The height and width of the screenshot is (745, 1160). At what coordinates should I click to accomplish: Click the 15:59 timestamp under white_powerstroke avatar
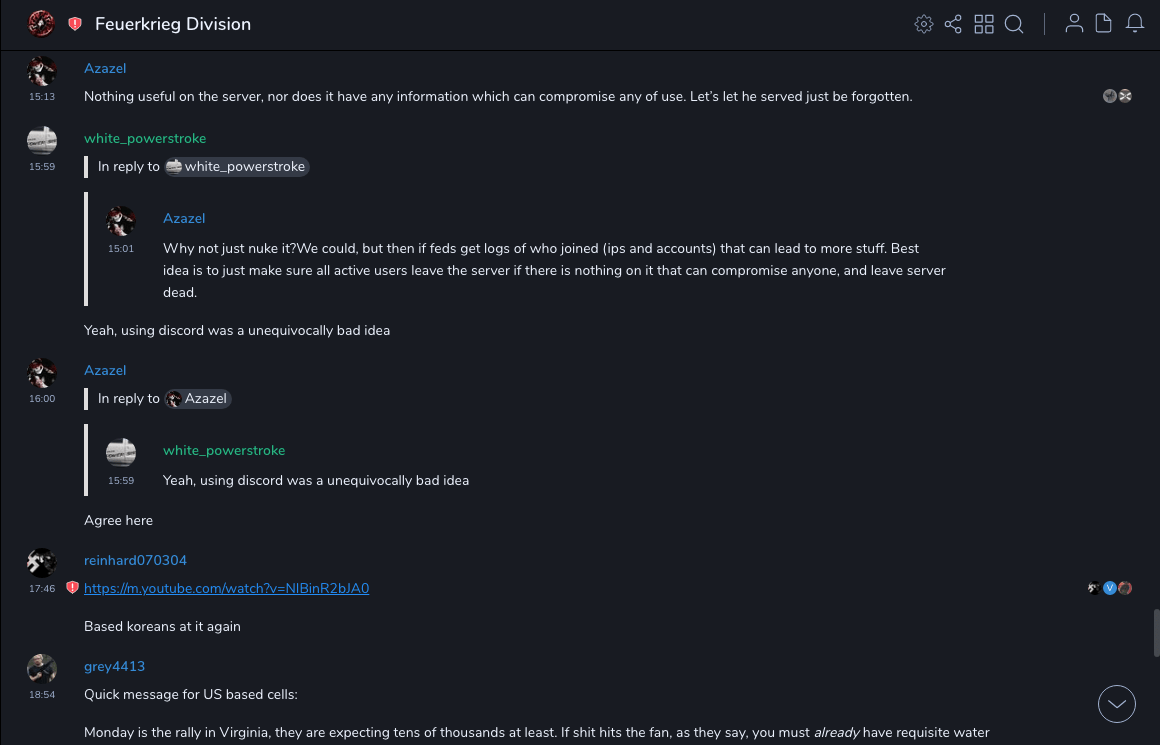click(41, 167)
